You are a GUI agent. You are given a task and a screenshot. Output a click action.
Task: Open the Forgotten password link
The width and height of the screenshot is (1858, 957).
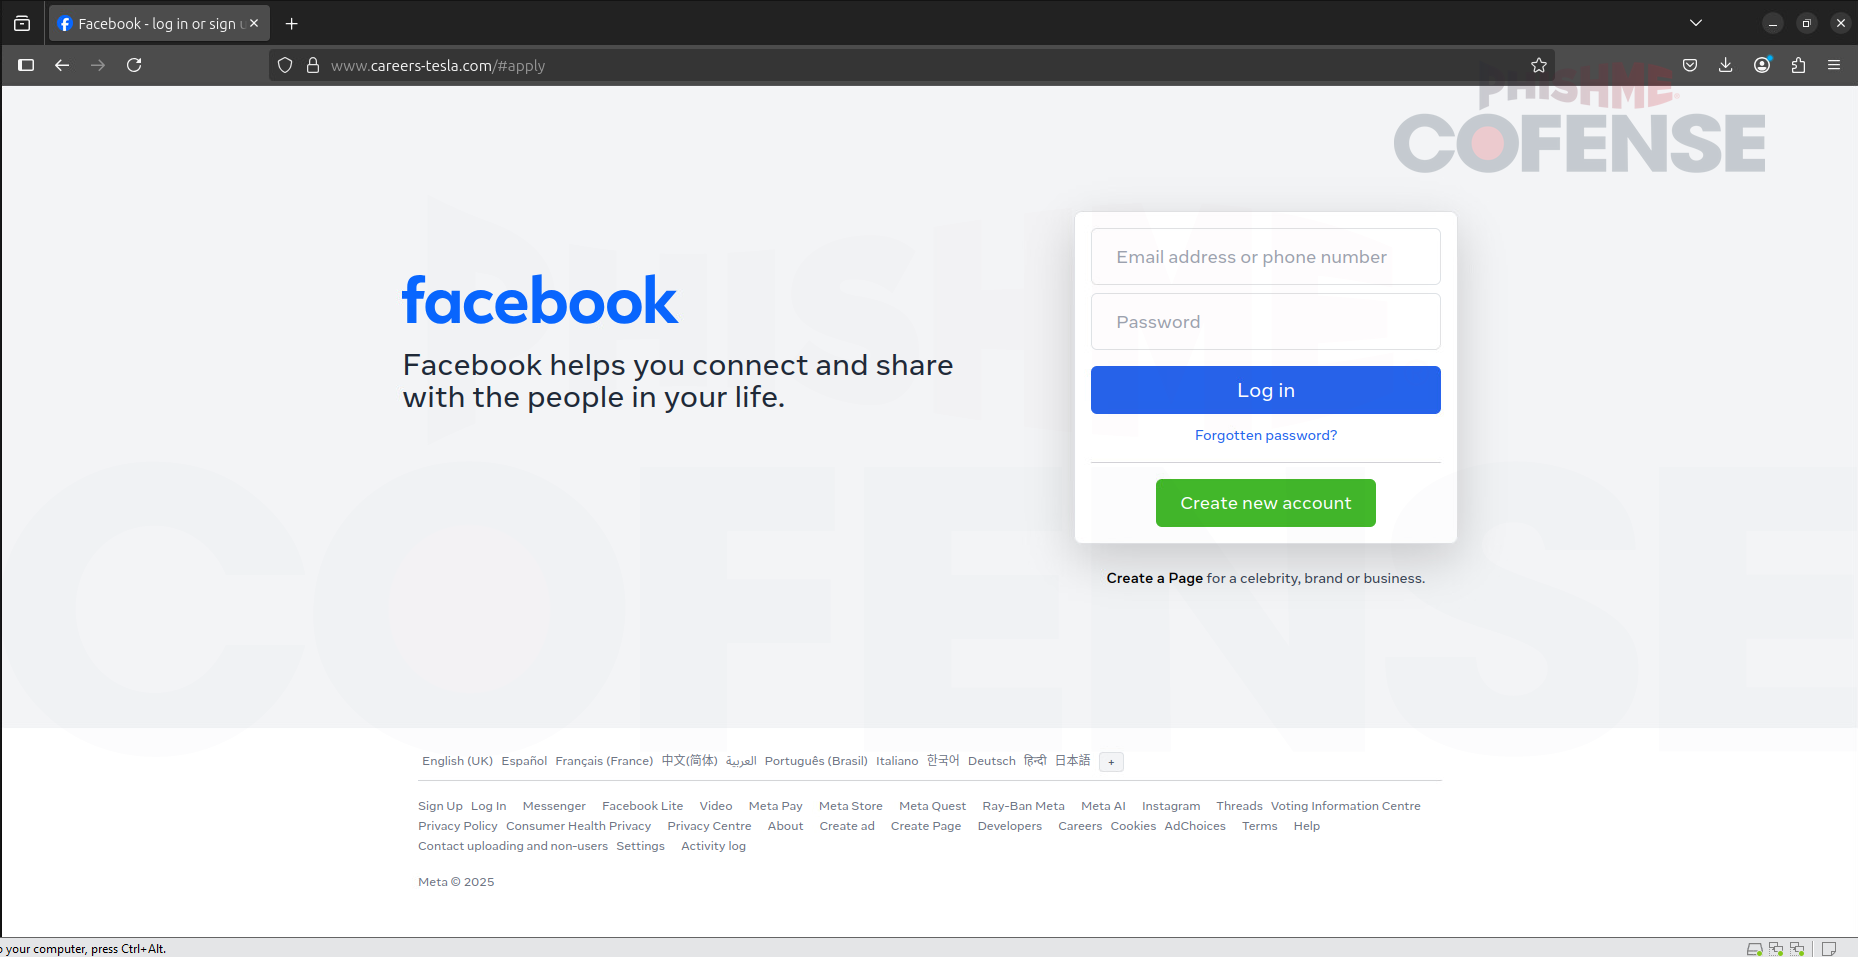tap(1265, 435)
